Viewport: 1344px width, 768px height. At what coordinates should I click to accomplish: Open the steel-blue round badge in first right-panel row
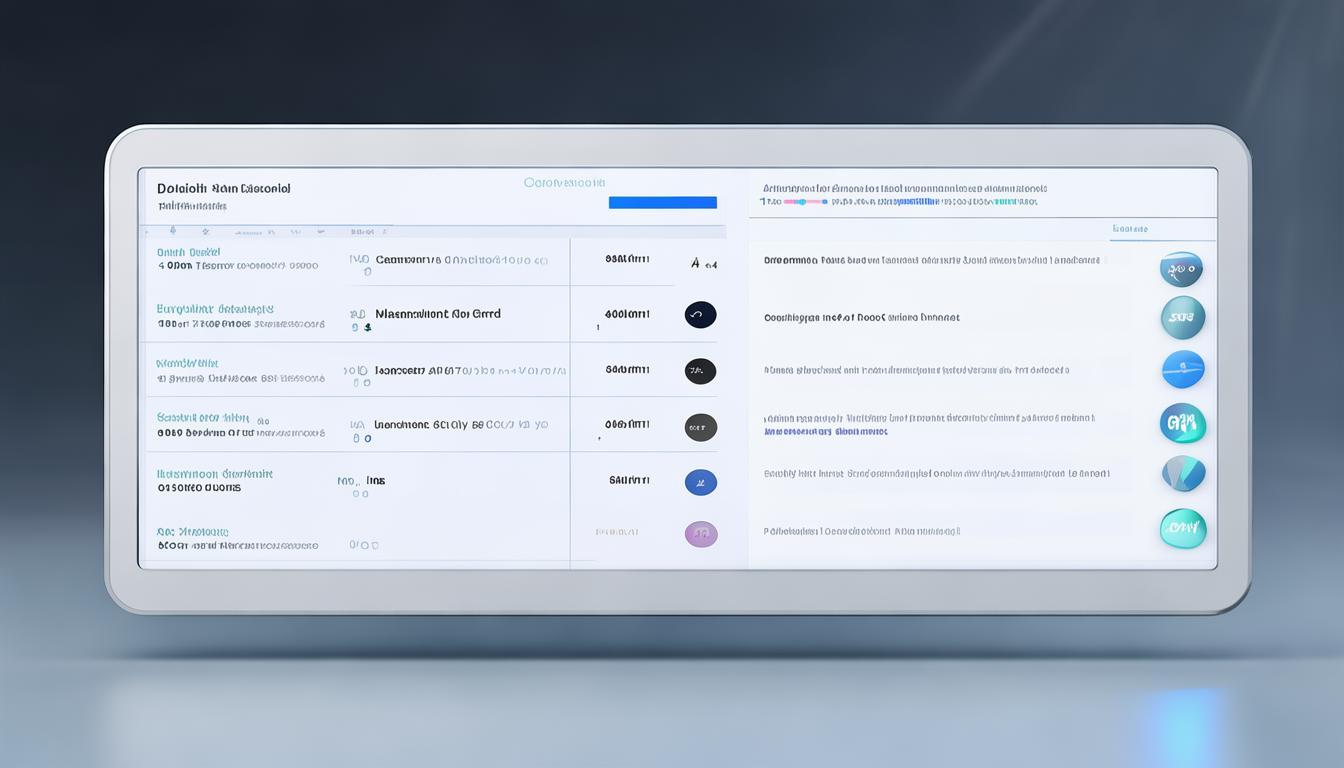[1181, 269]
